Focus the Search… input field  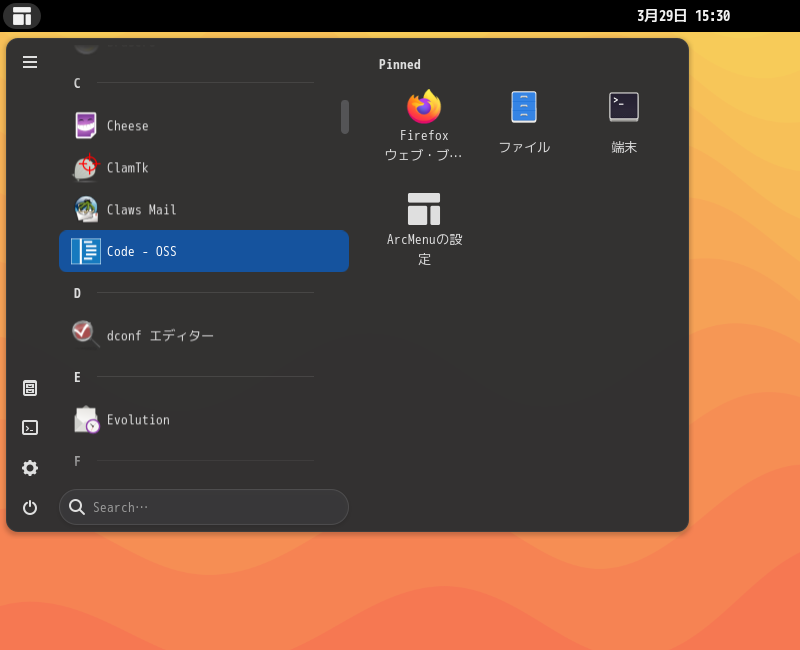point(204,507)
